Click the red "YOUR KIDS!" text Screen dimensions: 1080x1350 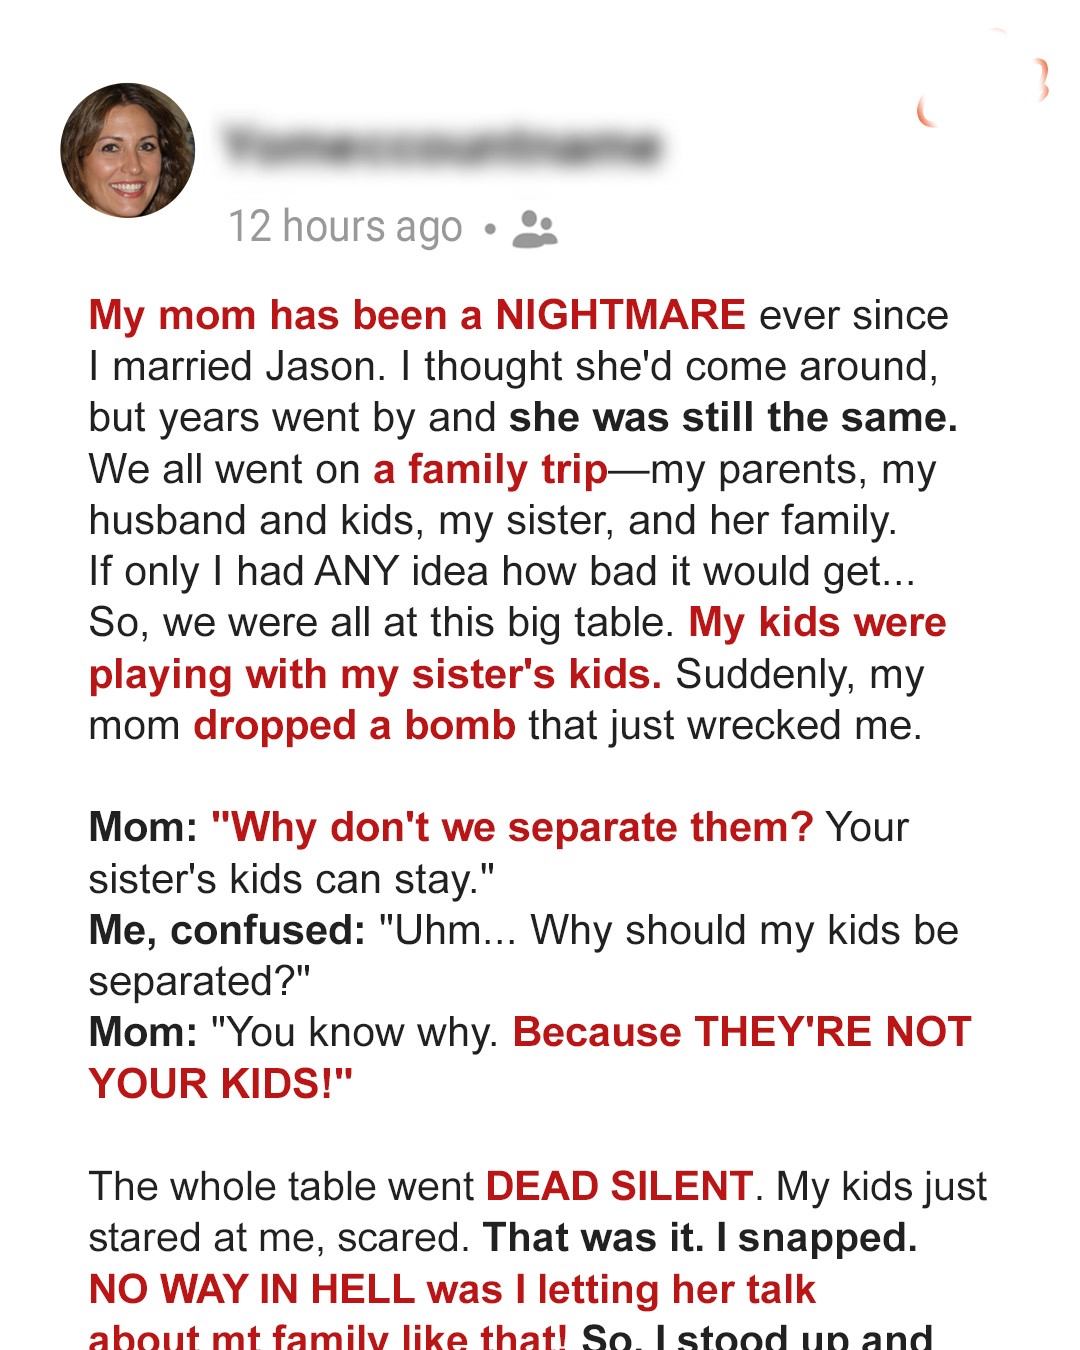point(220,1084)
